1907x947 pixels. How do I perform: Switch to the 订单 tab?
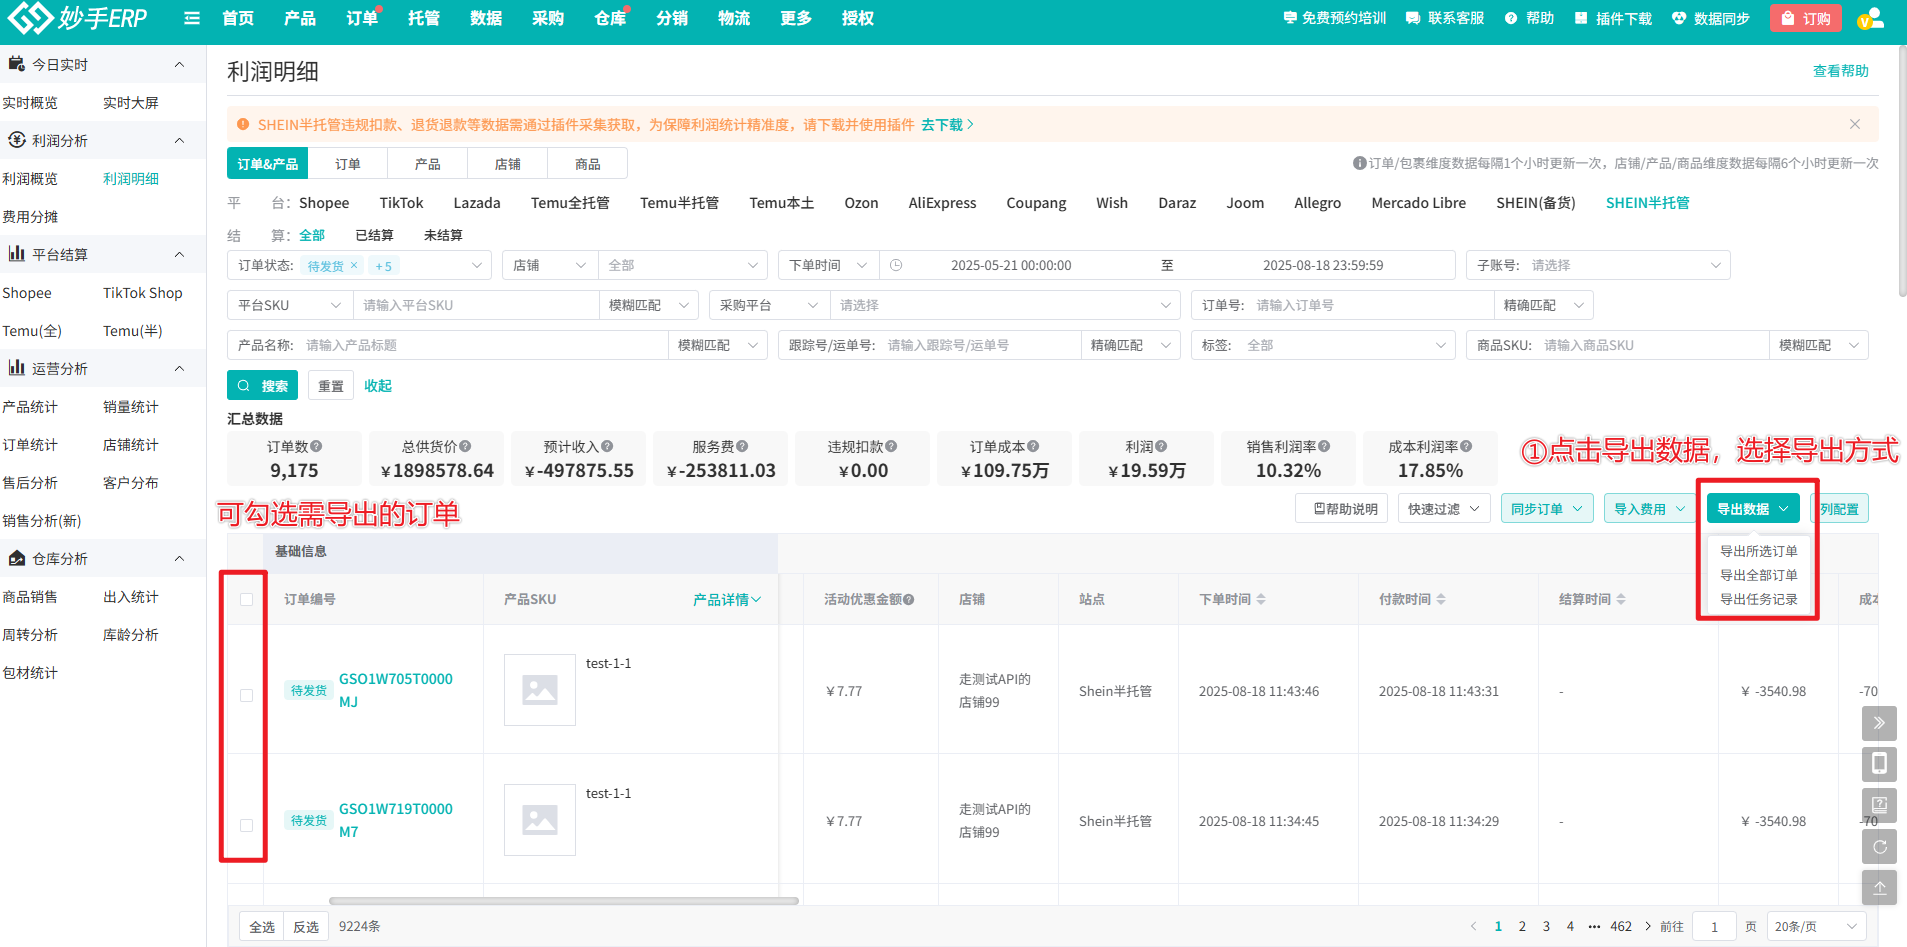click(348, 164)
